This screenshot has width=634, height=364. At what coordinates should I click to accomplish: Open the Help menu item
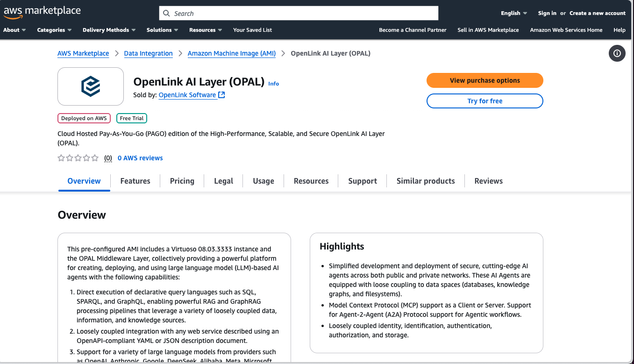click(x=619, y=30)
